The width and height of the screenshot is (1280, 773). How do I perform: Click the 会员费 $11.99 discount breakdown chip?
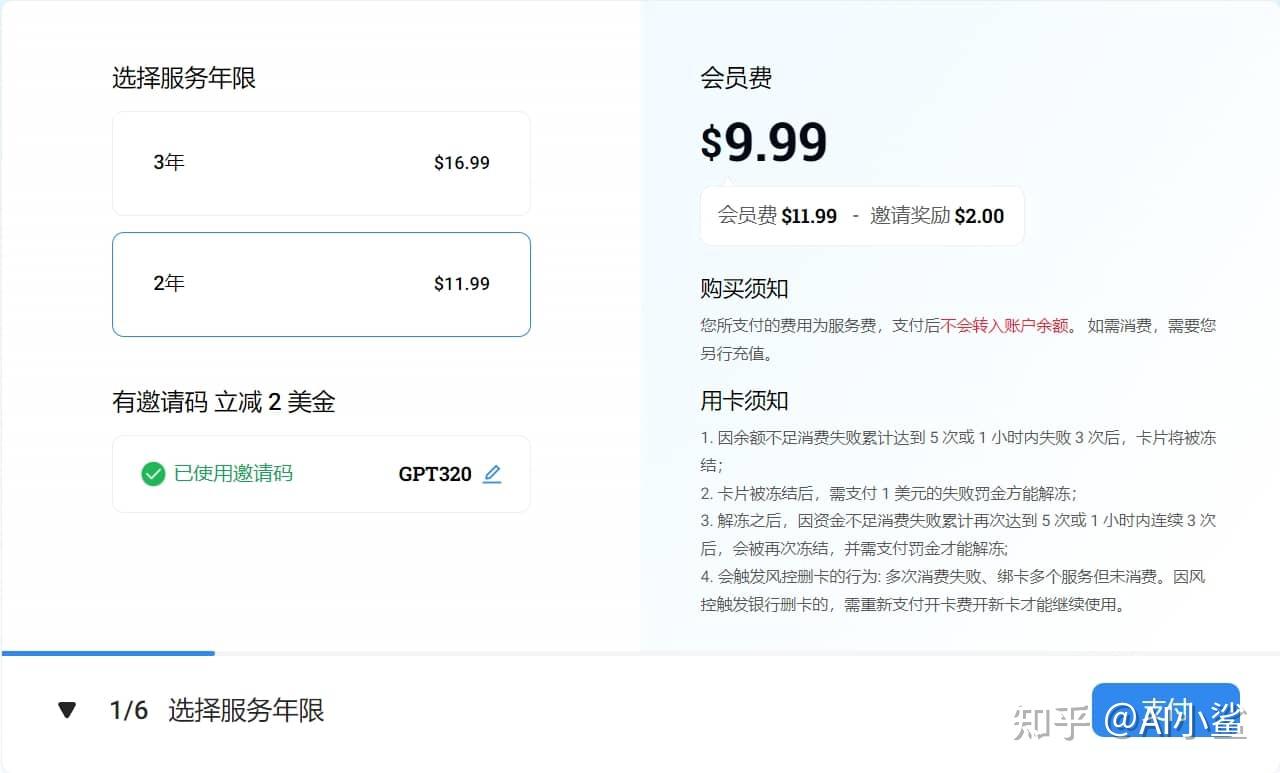(861, 215)
